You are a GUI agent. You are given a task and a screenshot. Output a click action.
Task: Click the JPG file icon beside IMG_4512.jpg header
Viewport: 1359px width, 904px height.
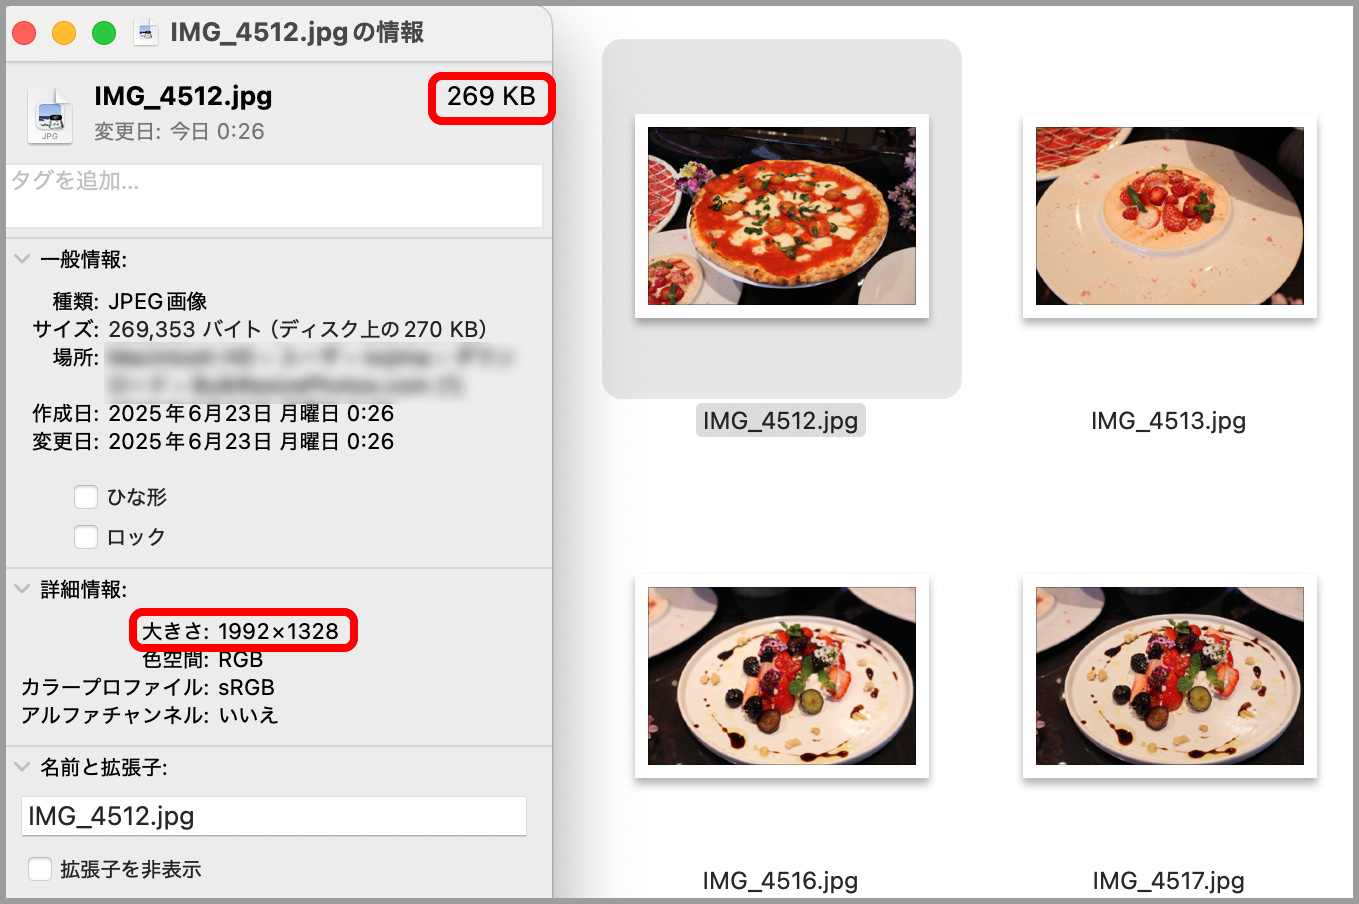50,115
